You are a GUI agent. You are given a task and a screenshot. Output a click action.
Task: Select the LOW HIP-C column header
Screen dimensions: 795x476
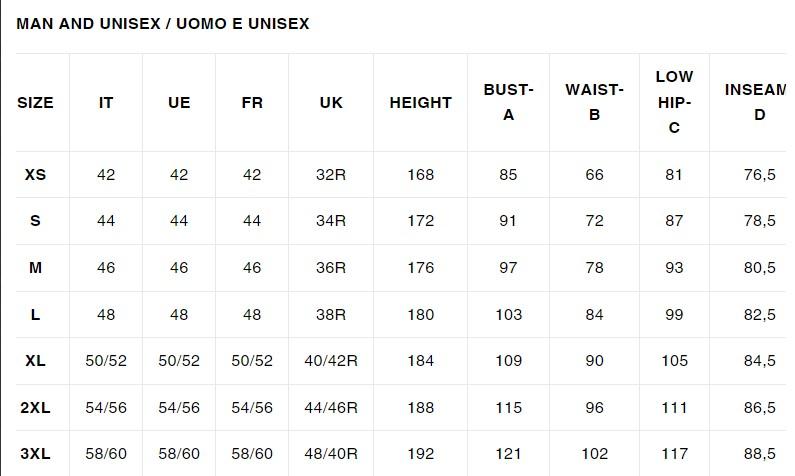674,102
